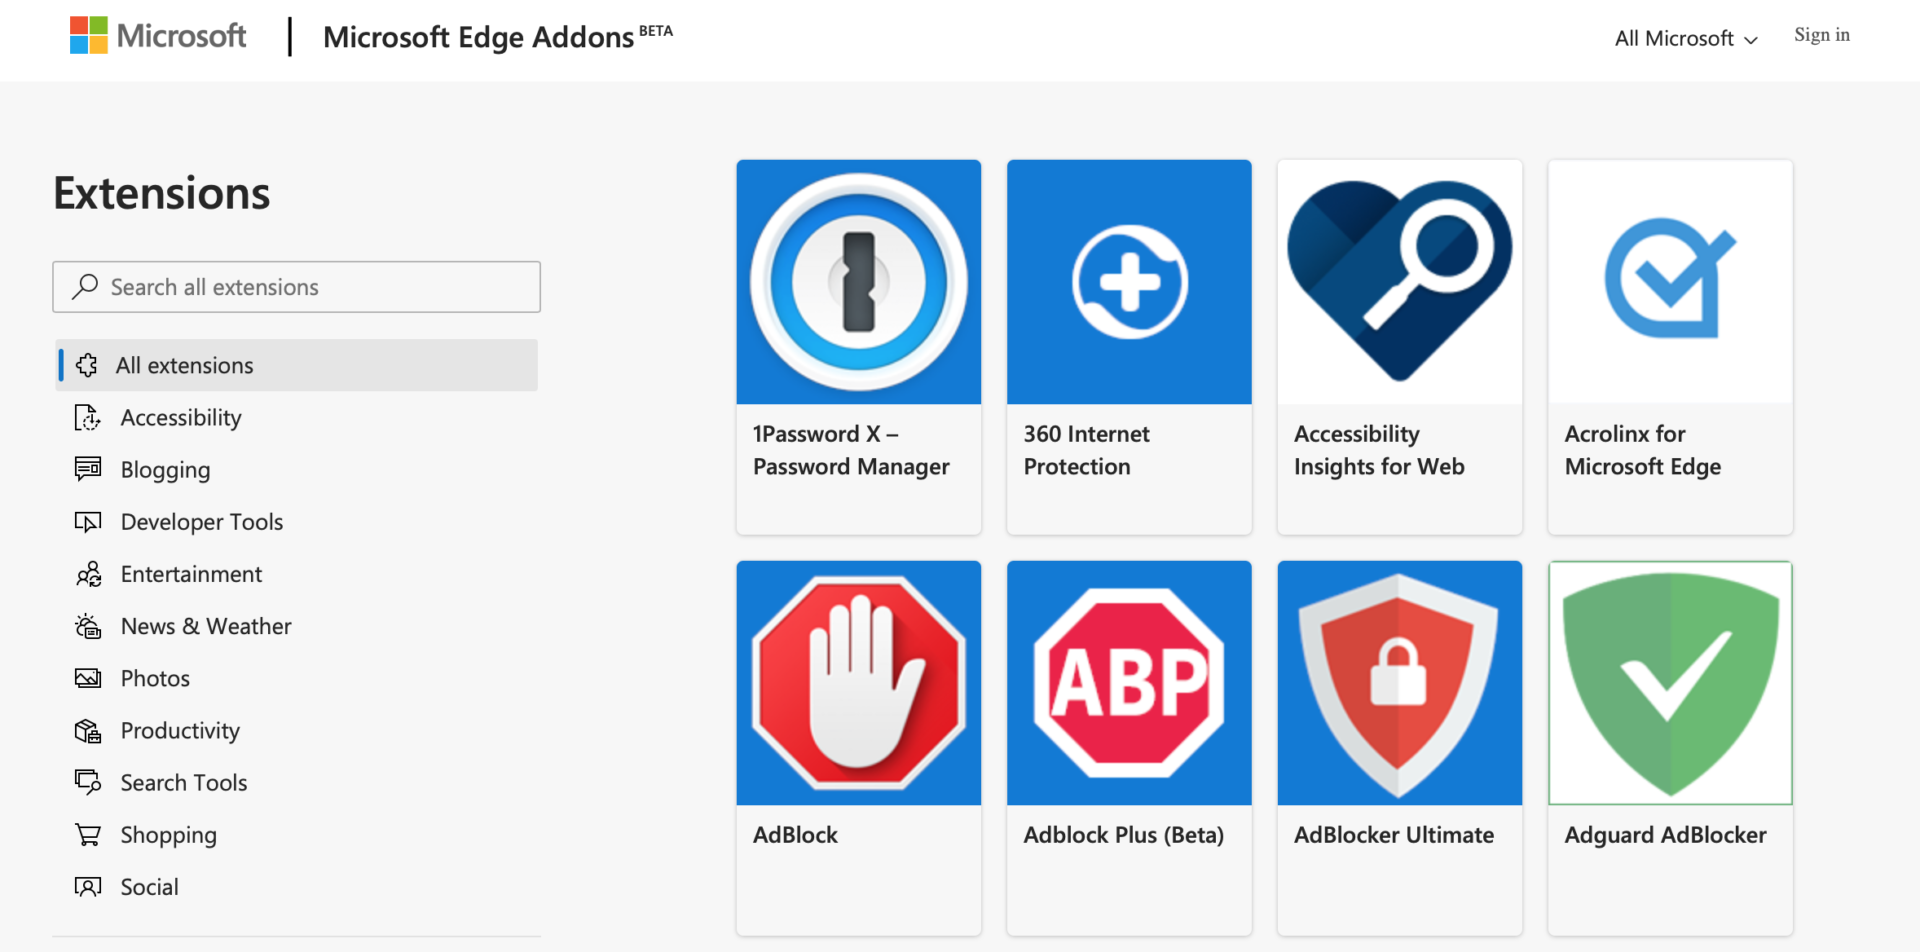The image size is (1920, 952).
Task: Click the Photos category icon
Action: click(88, 678)
